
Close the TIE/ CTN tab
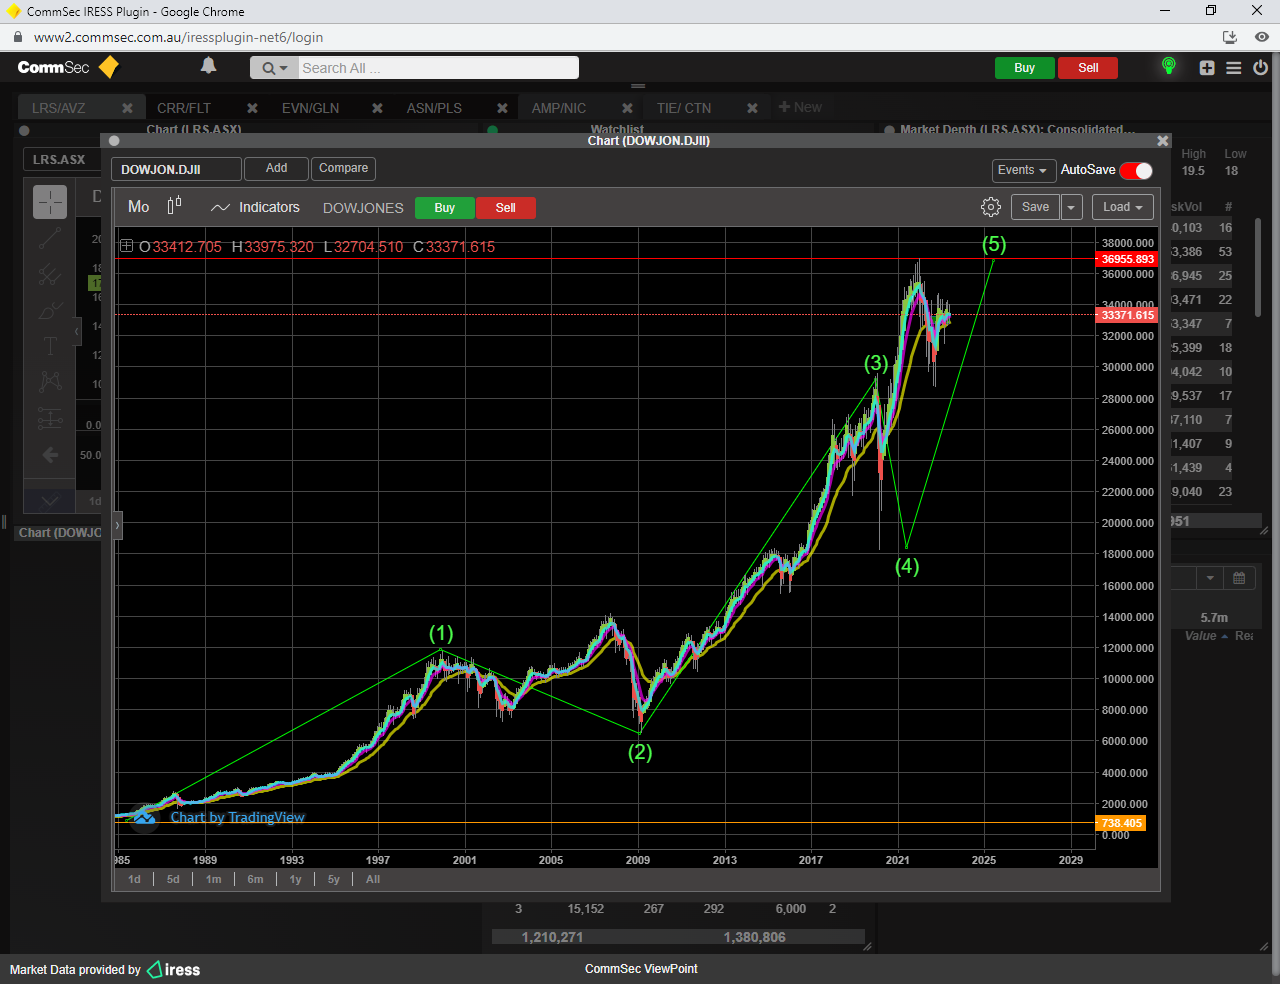tap(752, 108)
